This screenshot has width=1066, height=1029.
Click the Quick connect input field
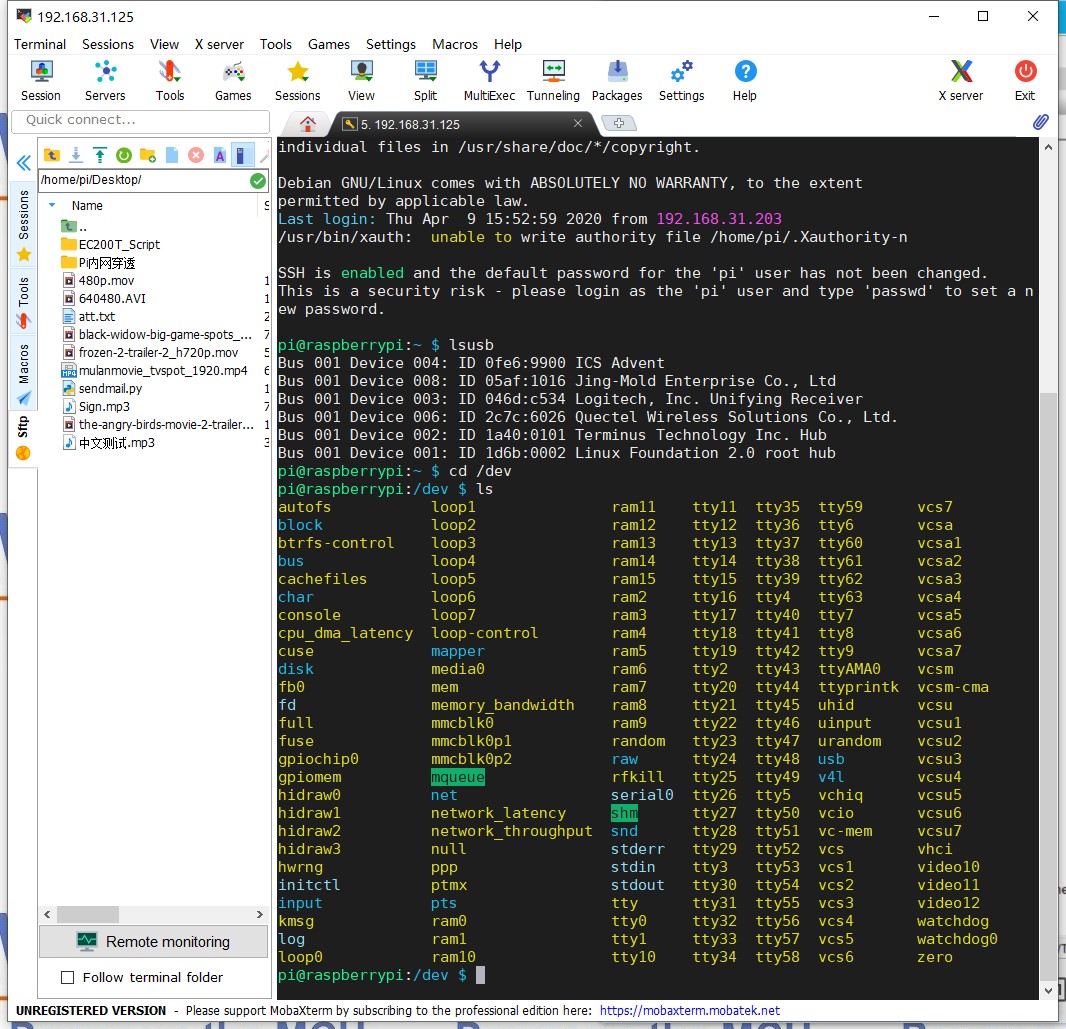(x=141, y=120)
